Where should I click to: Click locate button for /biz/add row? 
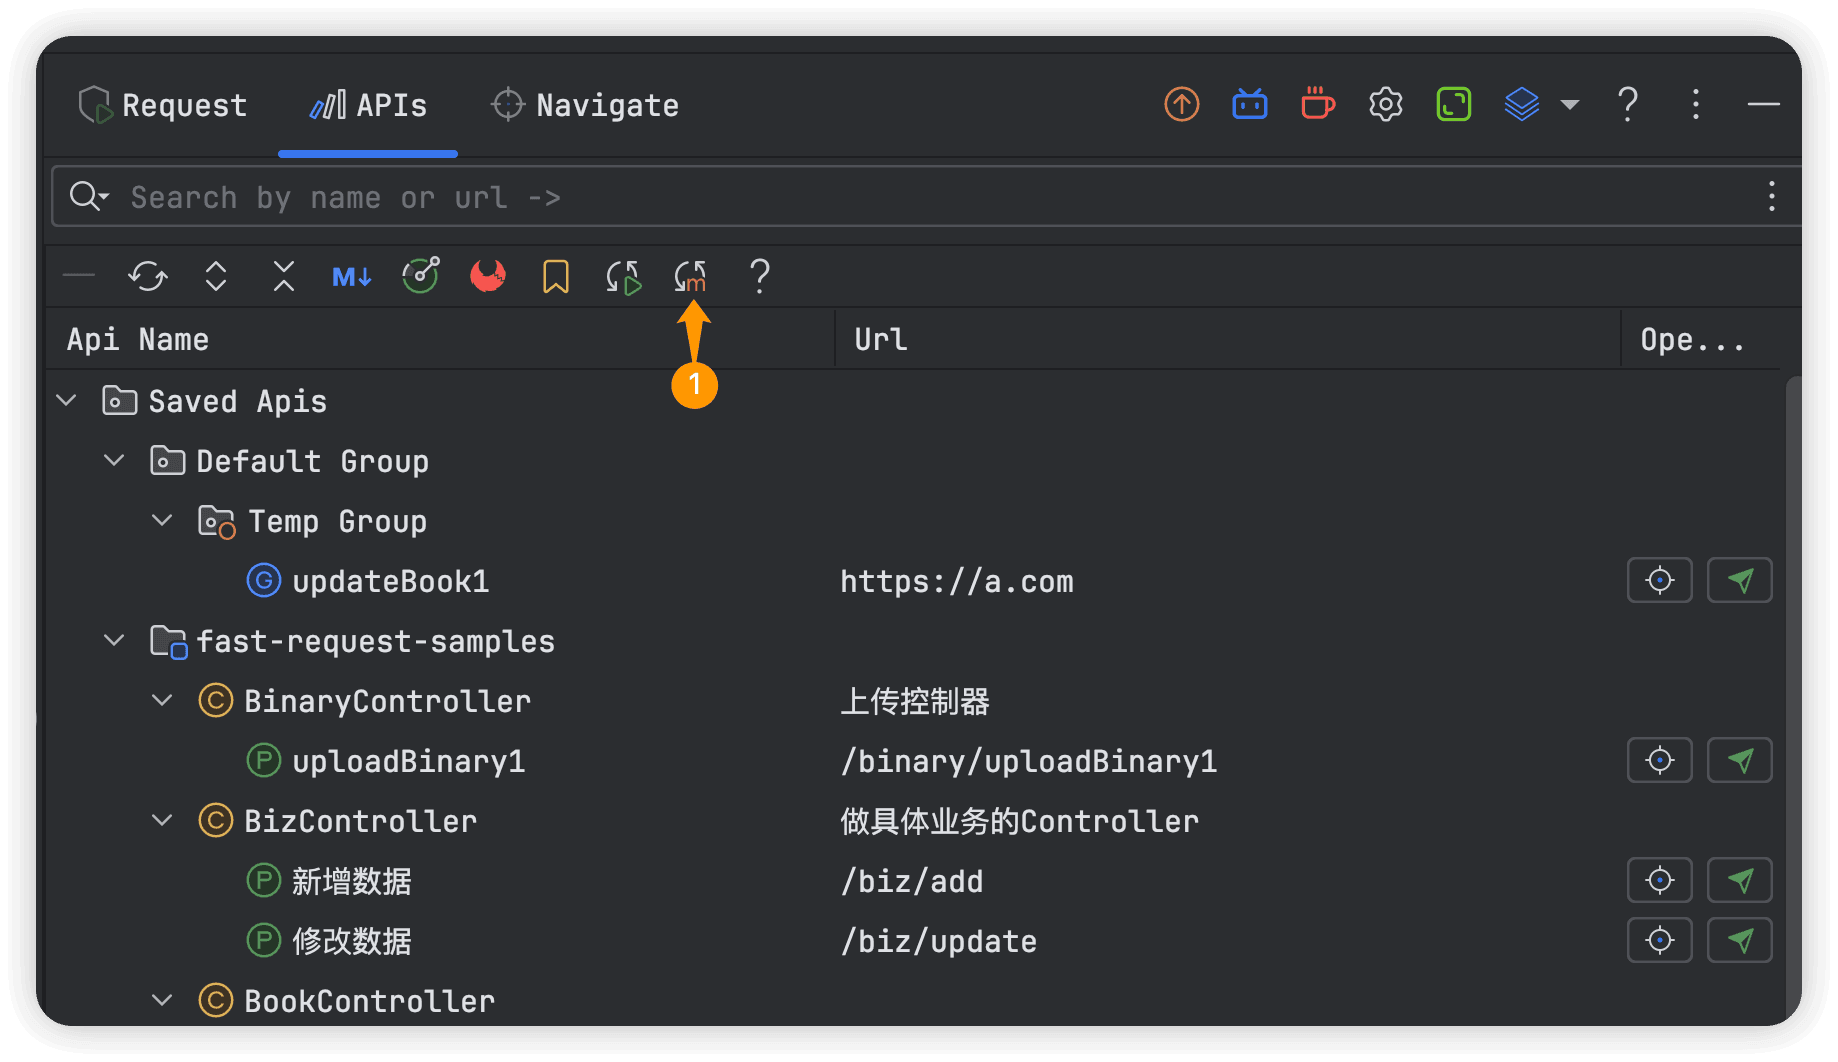coord(1660,881)
